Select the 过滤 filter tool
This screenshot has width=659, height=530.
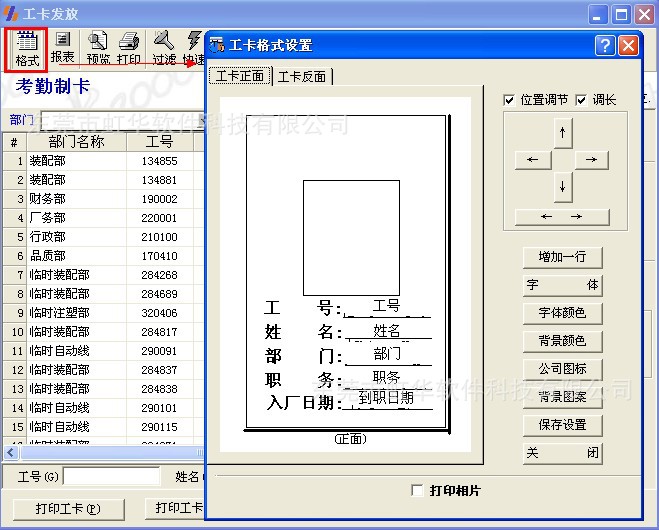click(164, 47)
